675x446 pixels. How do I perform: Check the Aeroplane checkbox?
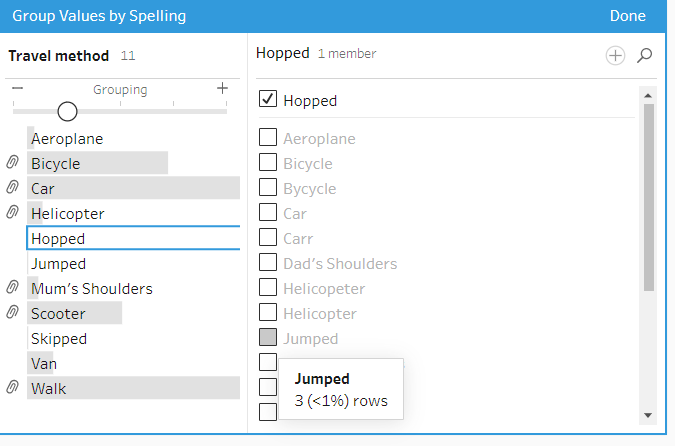pos(268,138)
